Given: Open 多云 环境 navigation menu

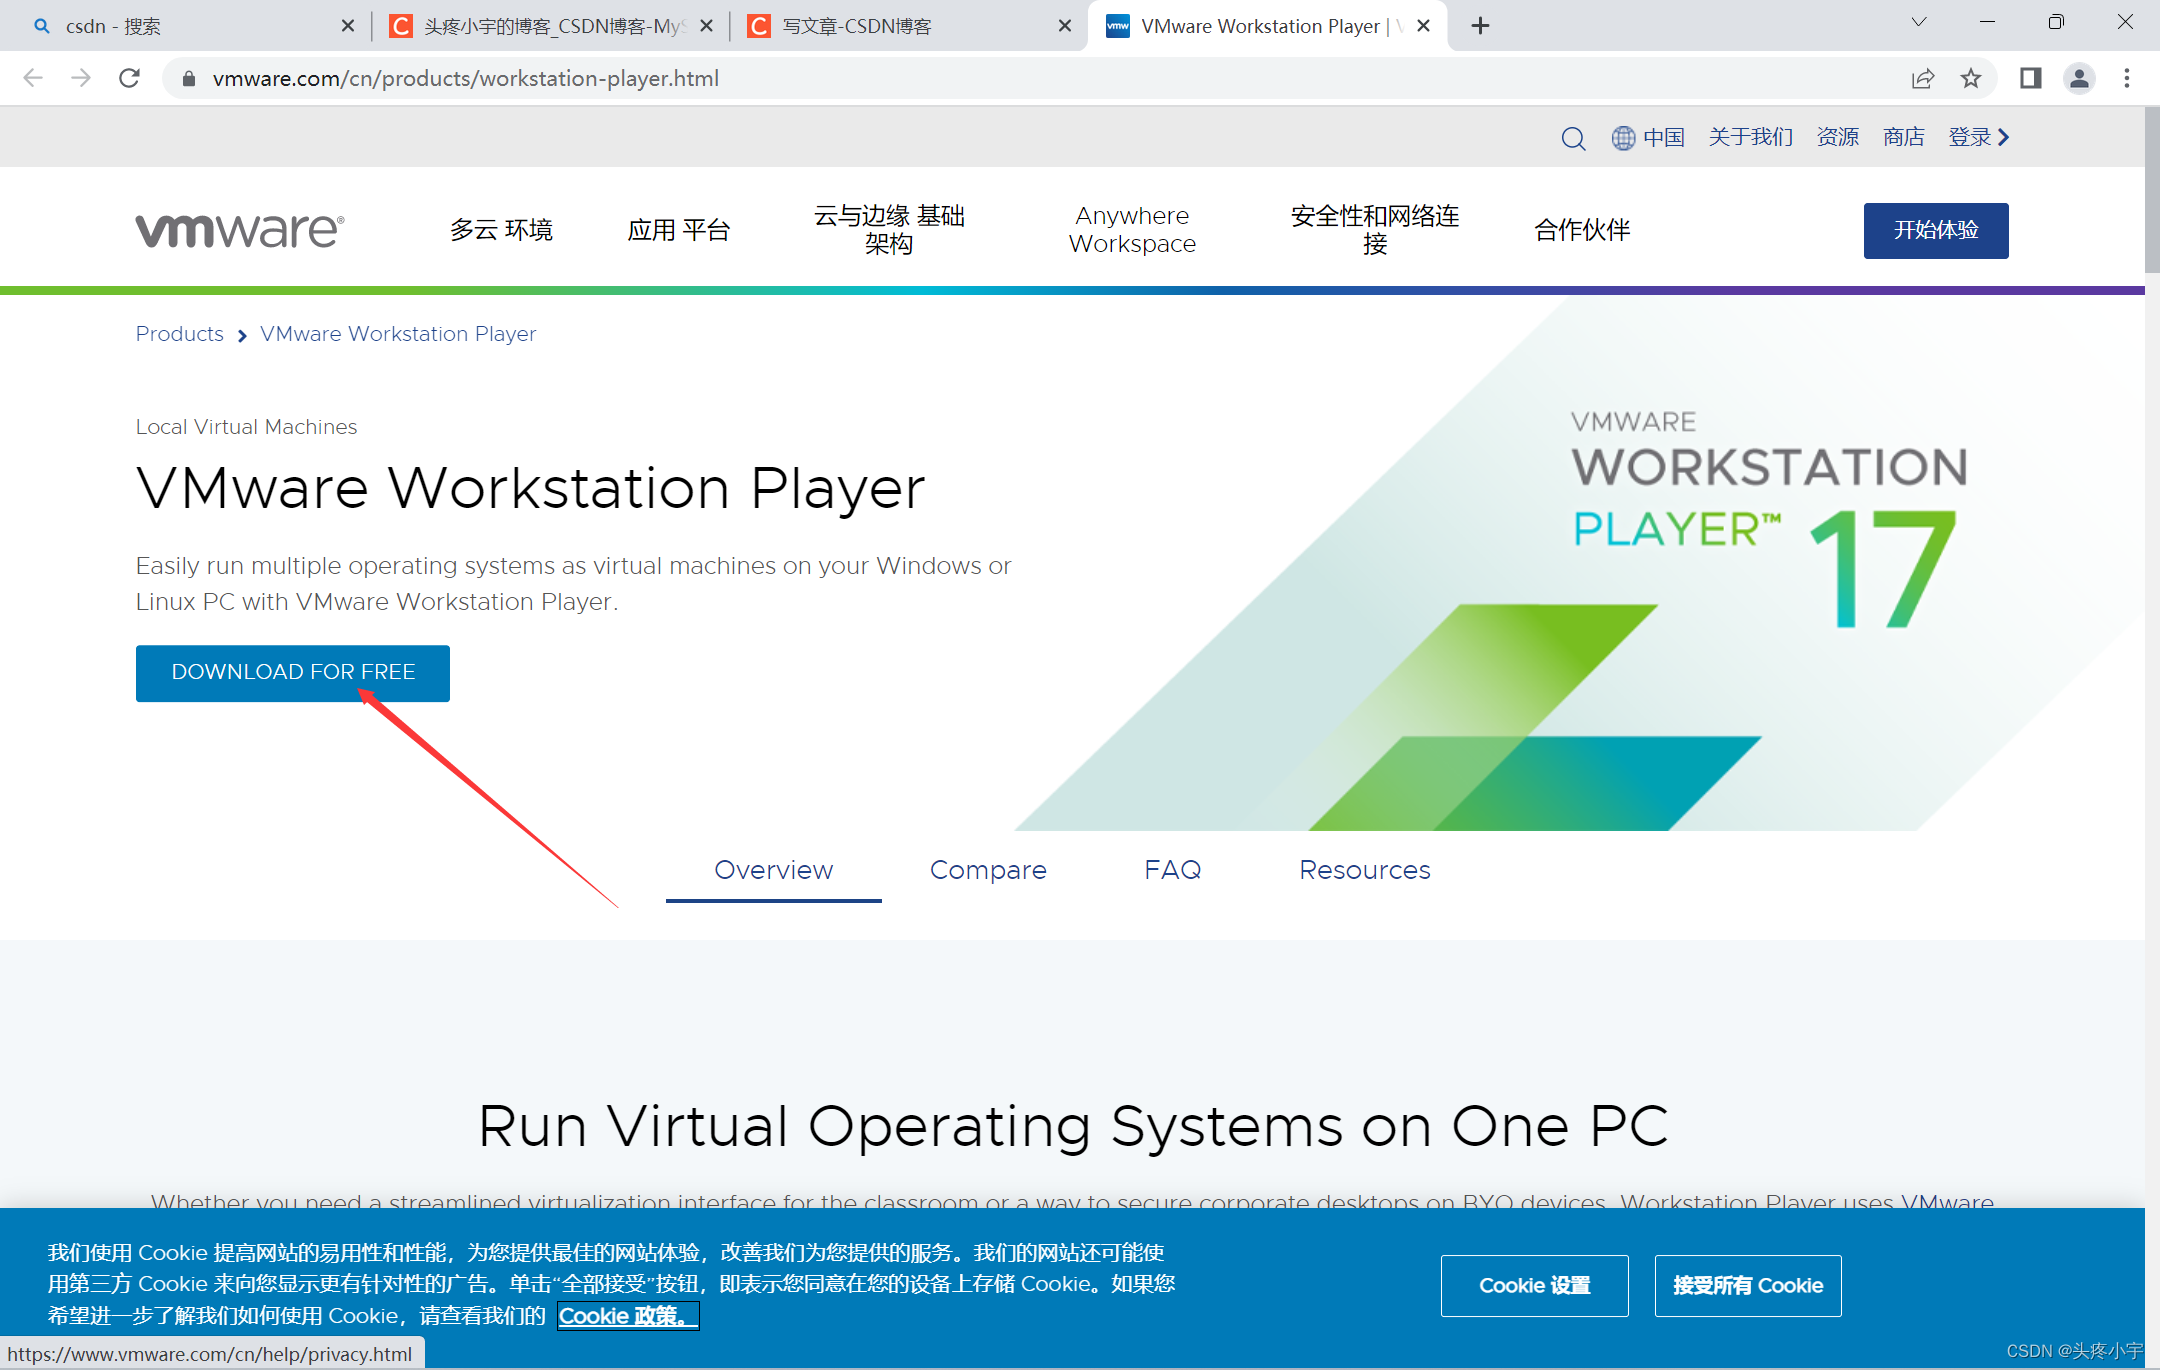Looking at the screenshot, I should coord(501,230).
